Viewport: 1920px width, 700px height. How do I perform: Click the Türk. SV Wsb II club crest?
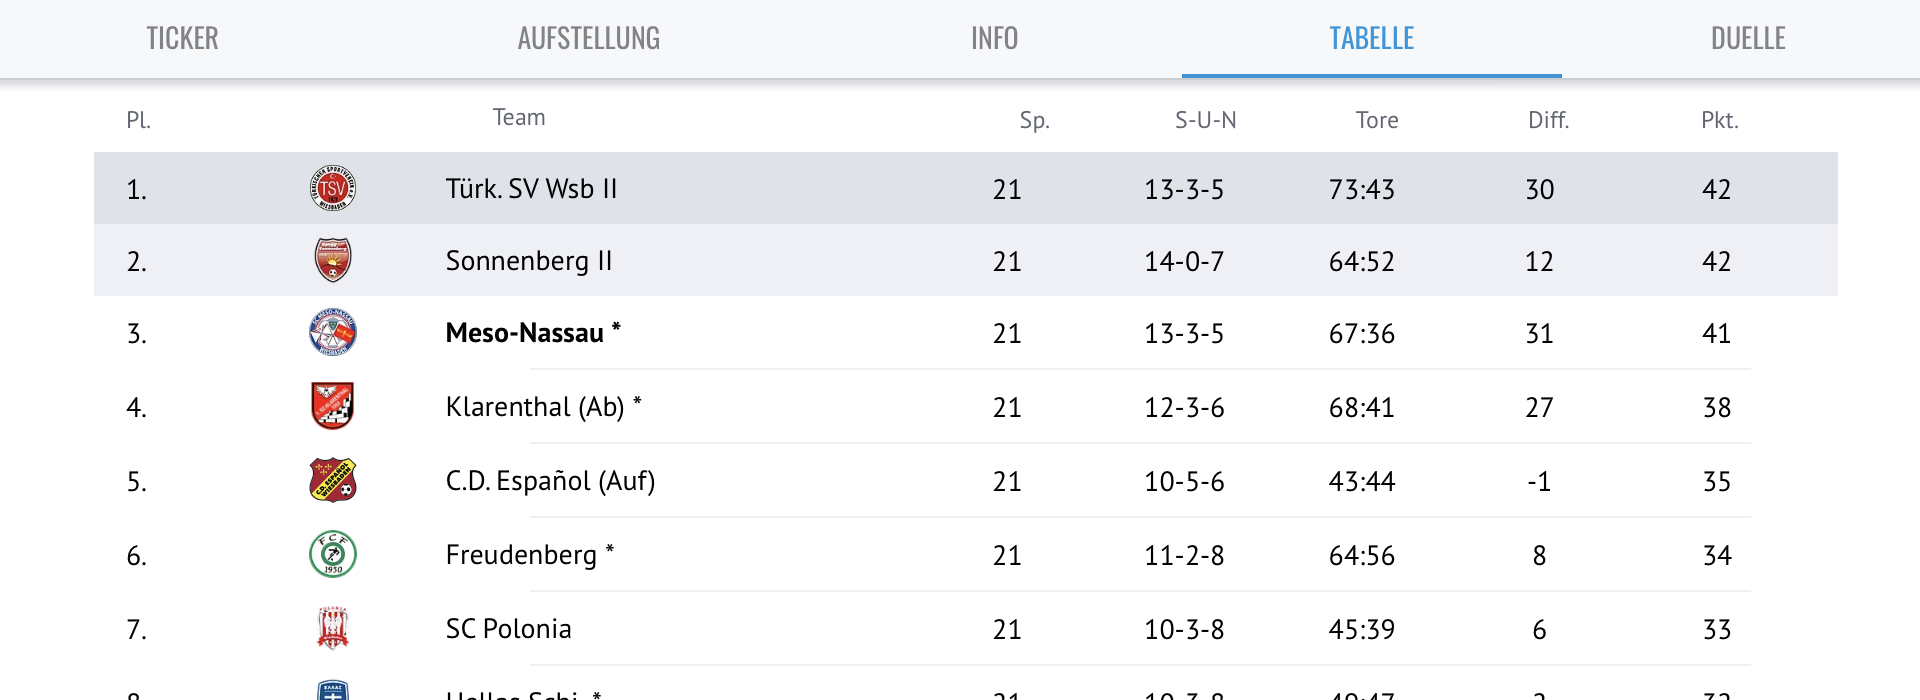tap(334, 188)
